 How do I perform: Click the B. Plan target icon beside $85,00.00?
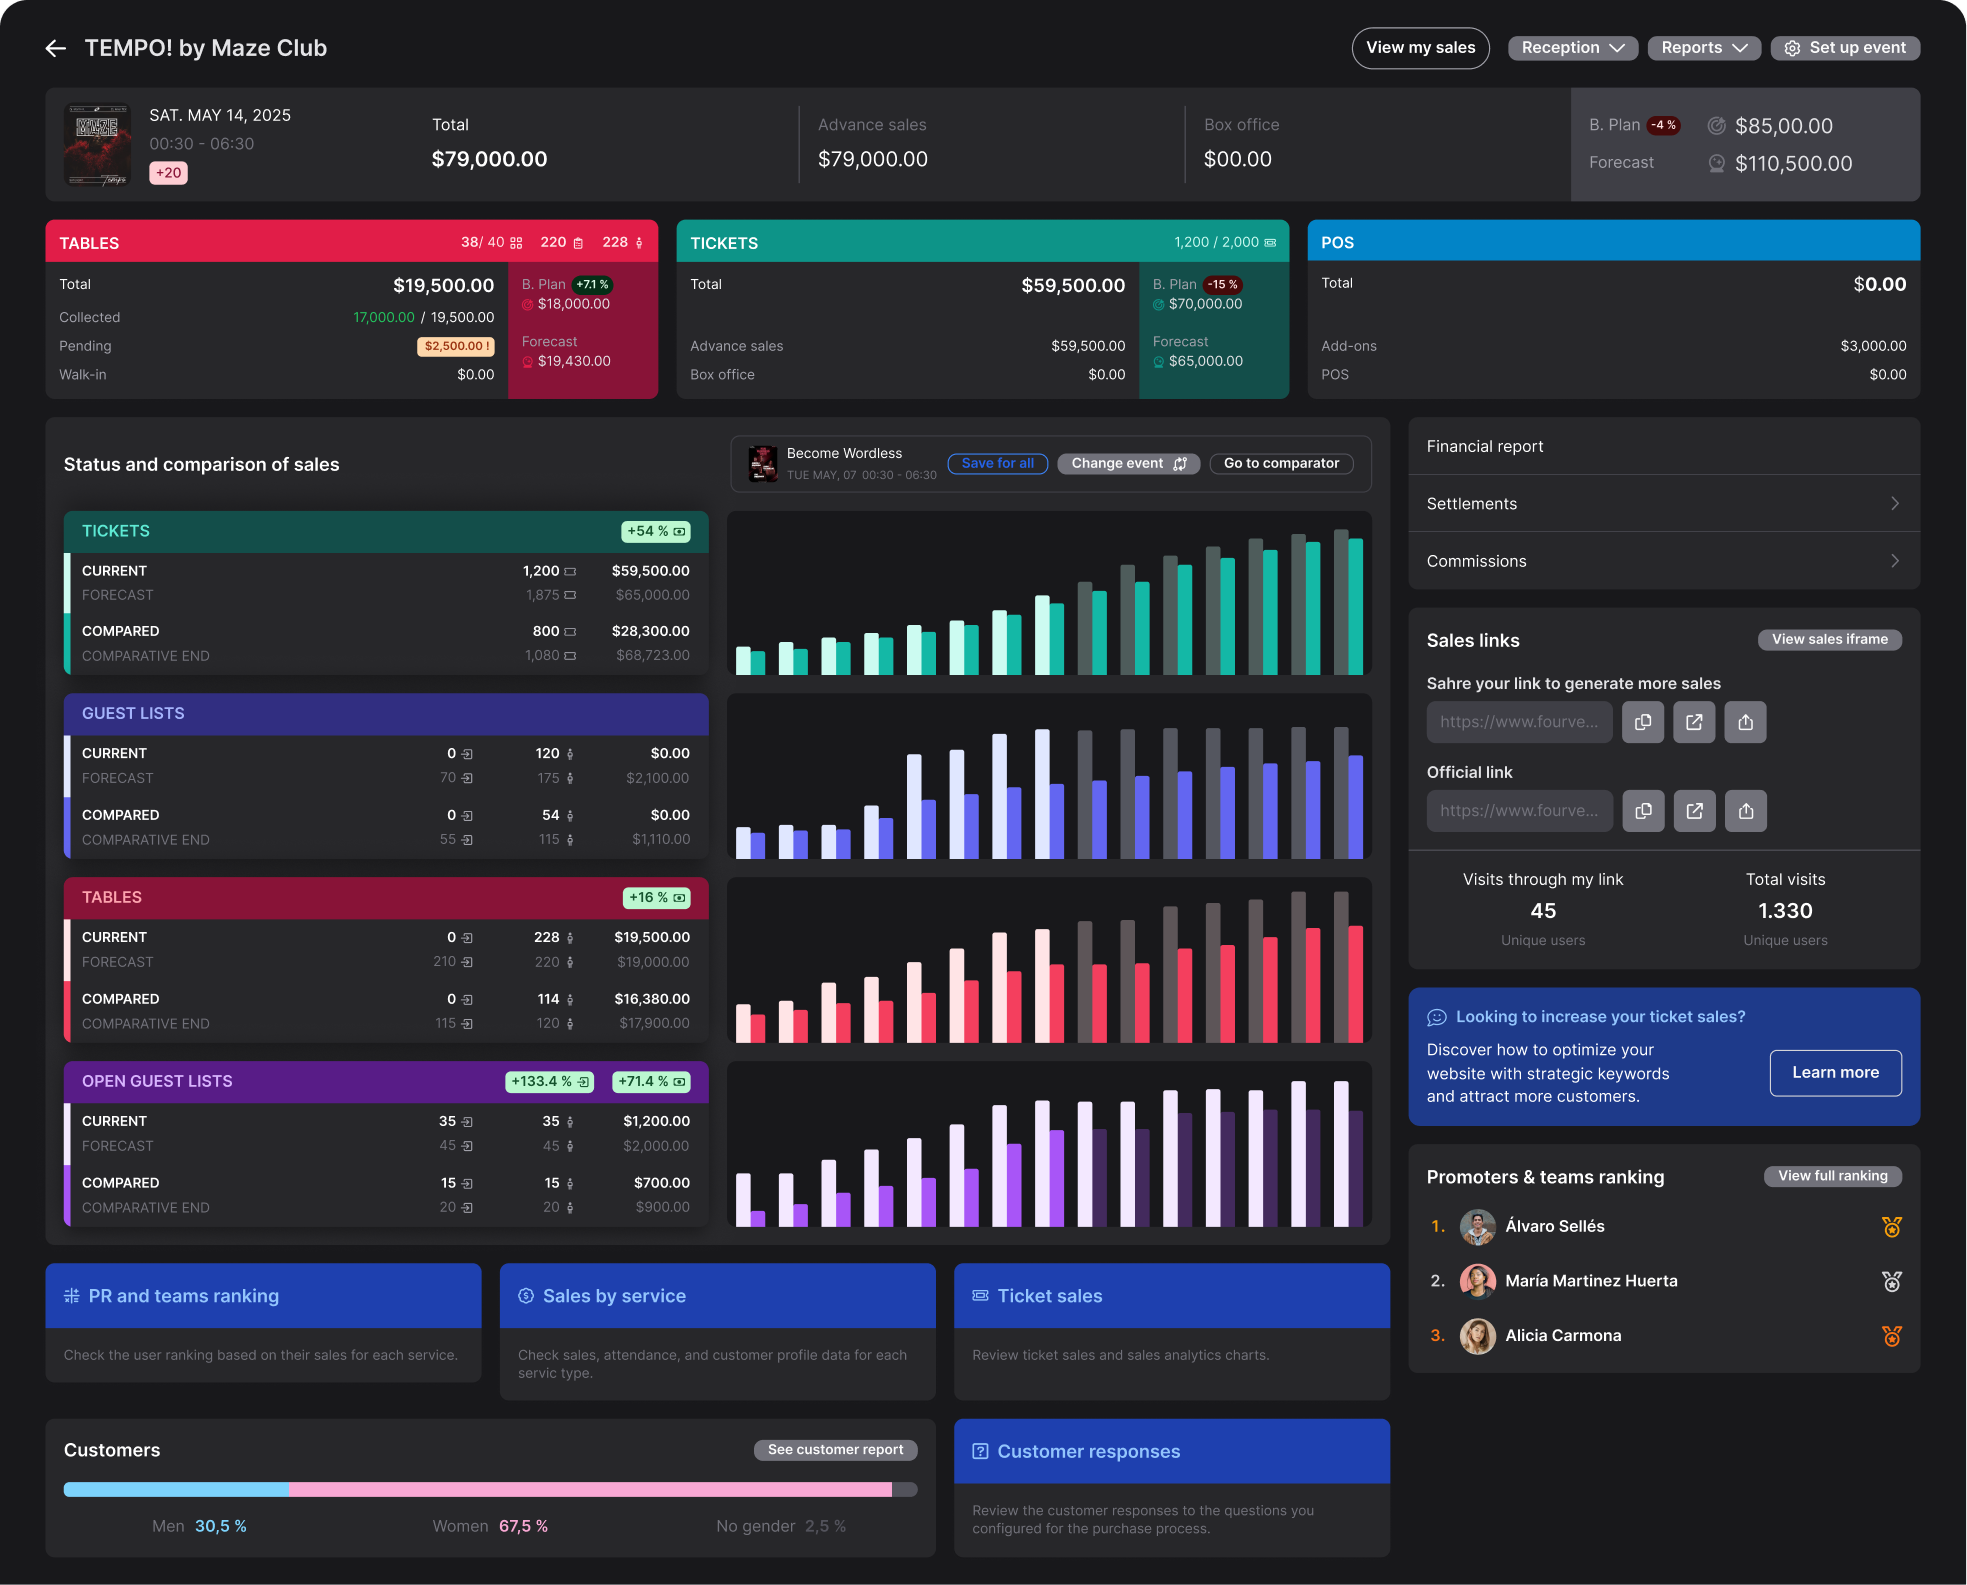pos(1716,126)
